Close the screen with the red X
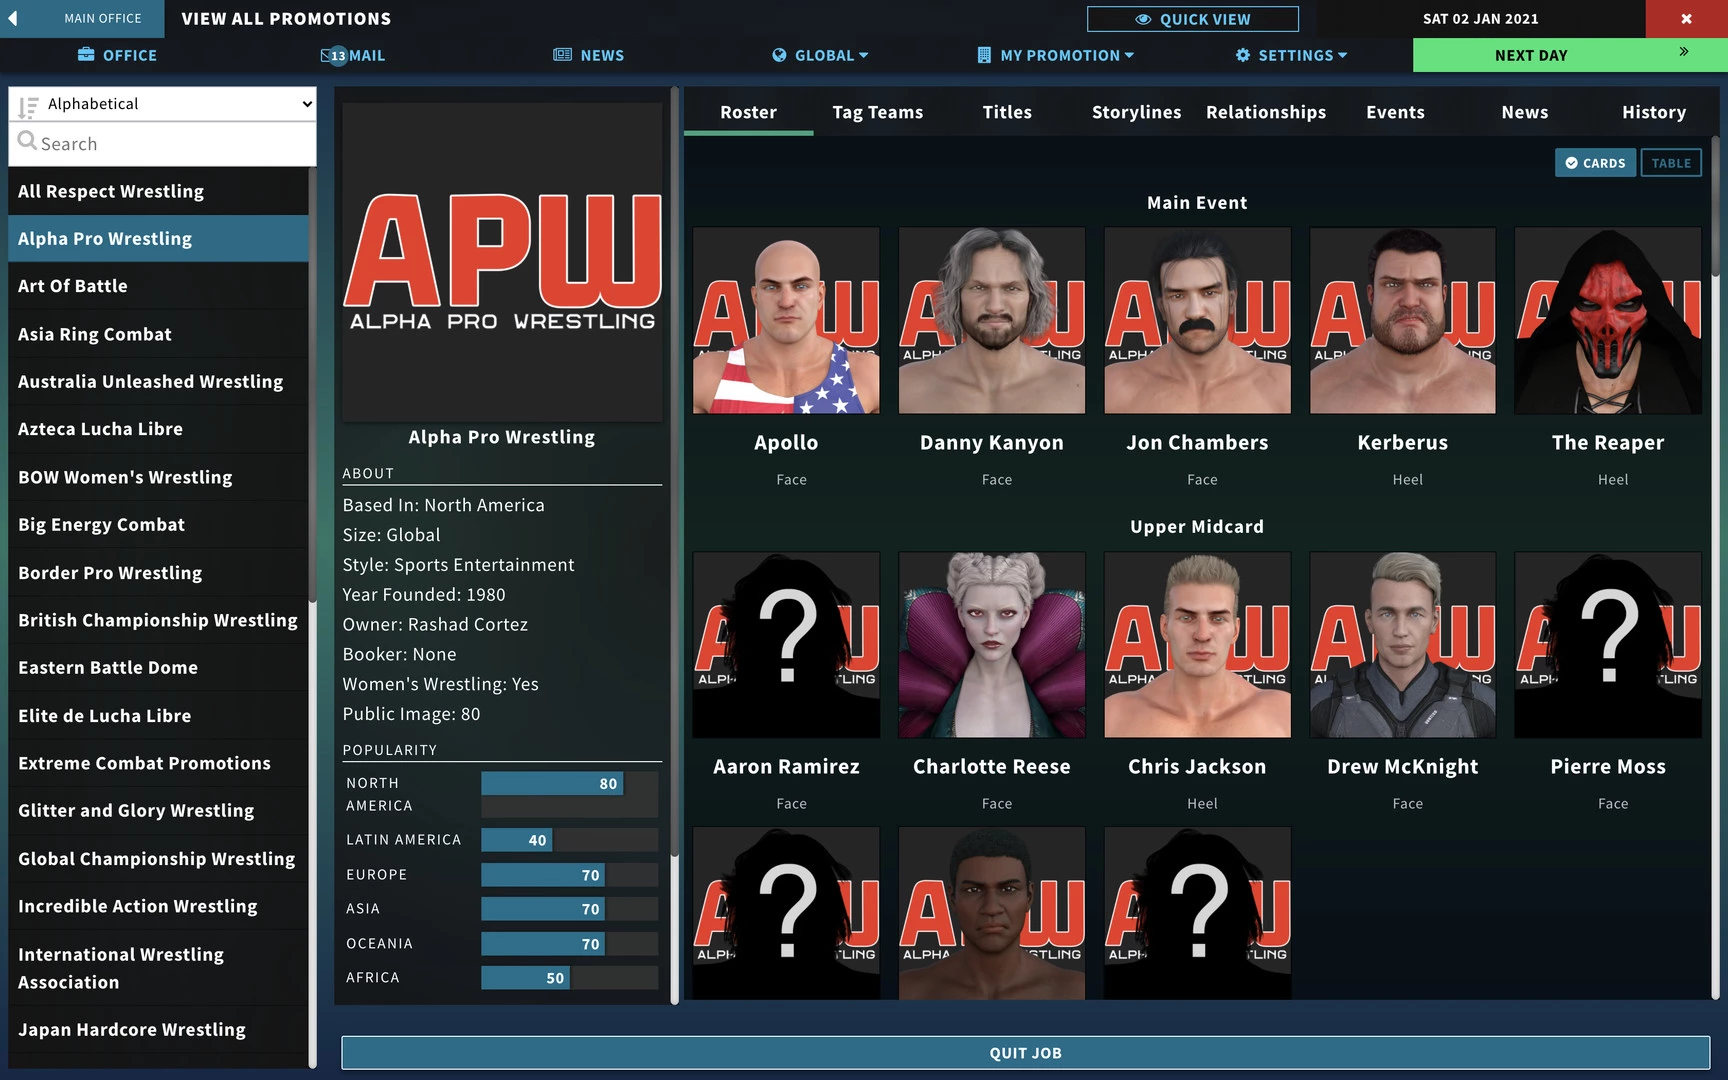This screenshot has height=1080, width=1728. tap(1686, 18)
